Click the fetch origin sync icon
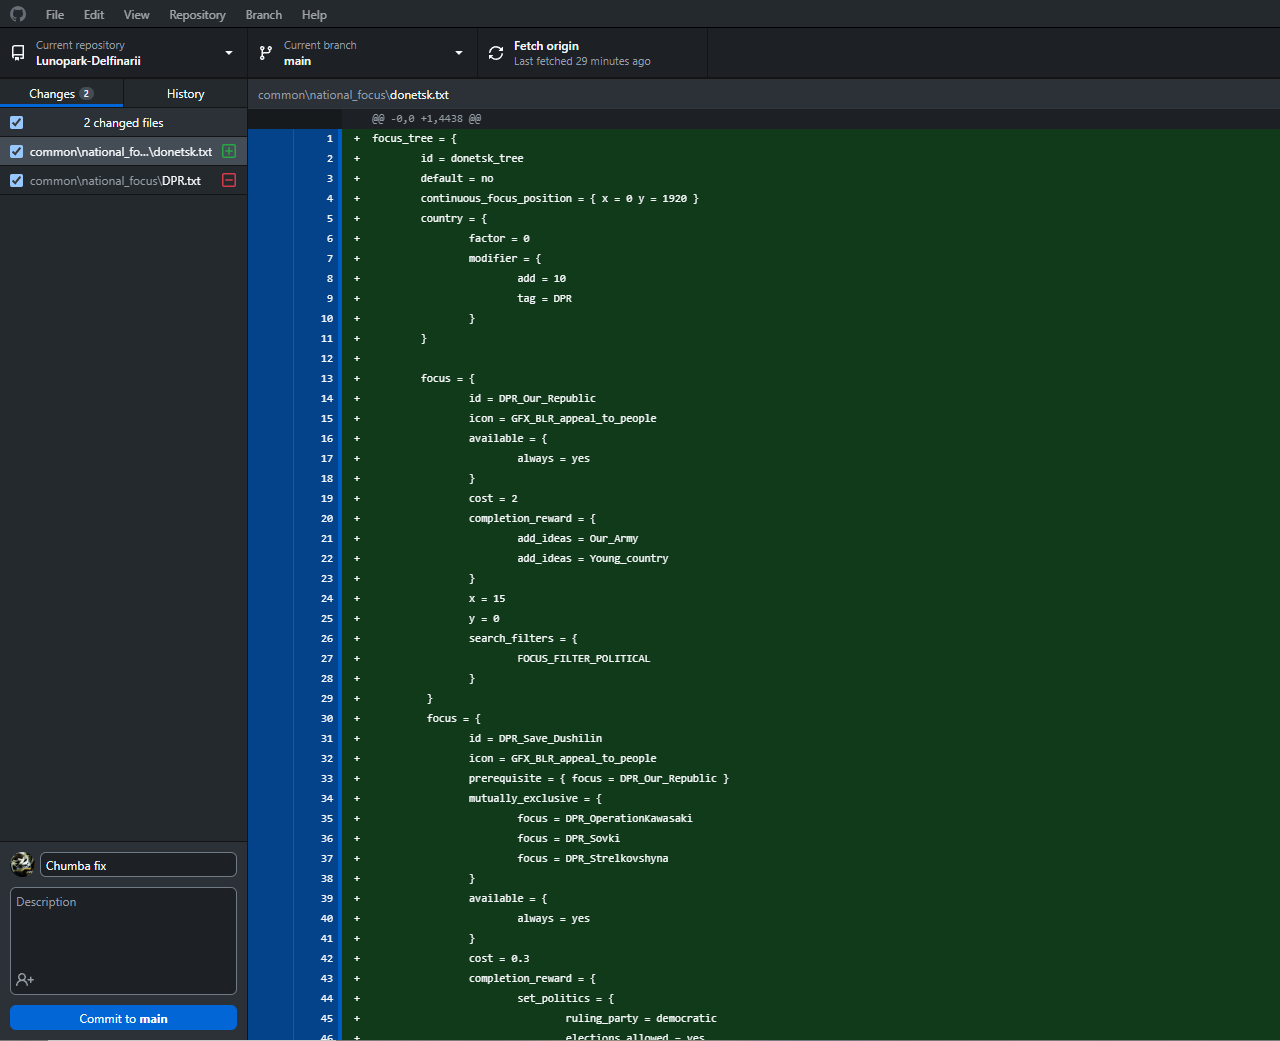 pos(496,53)
